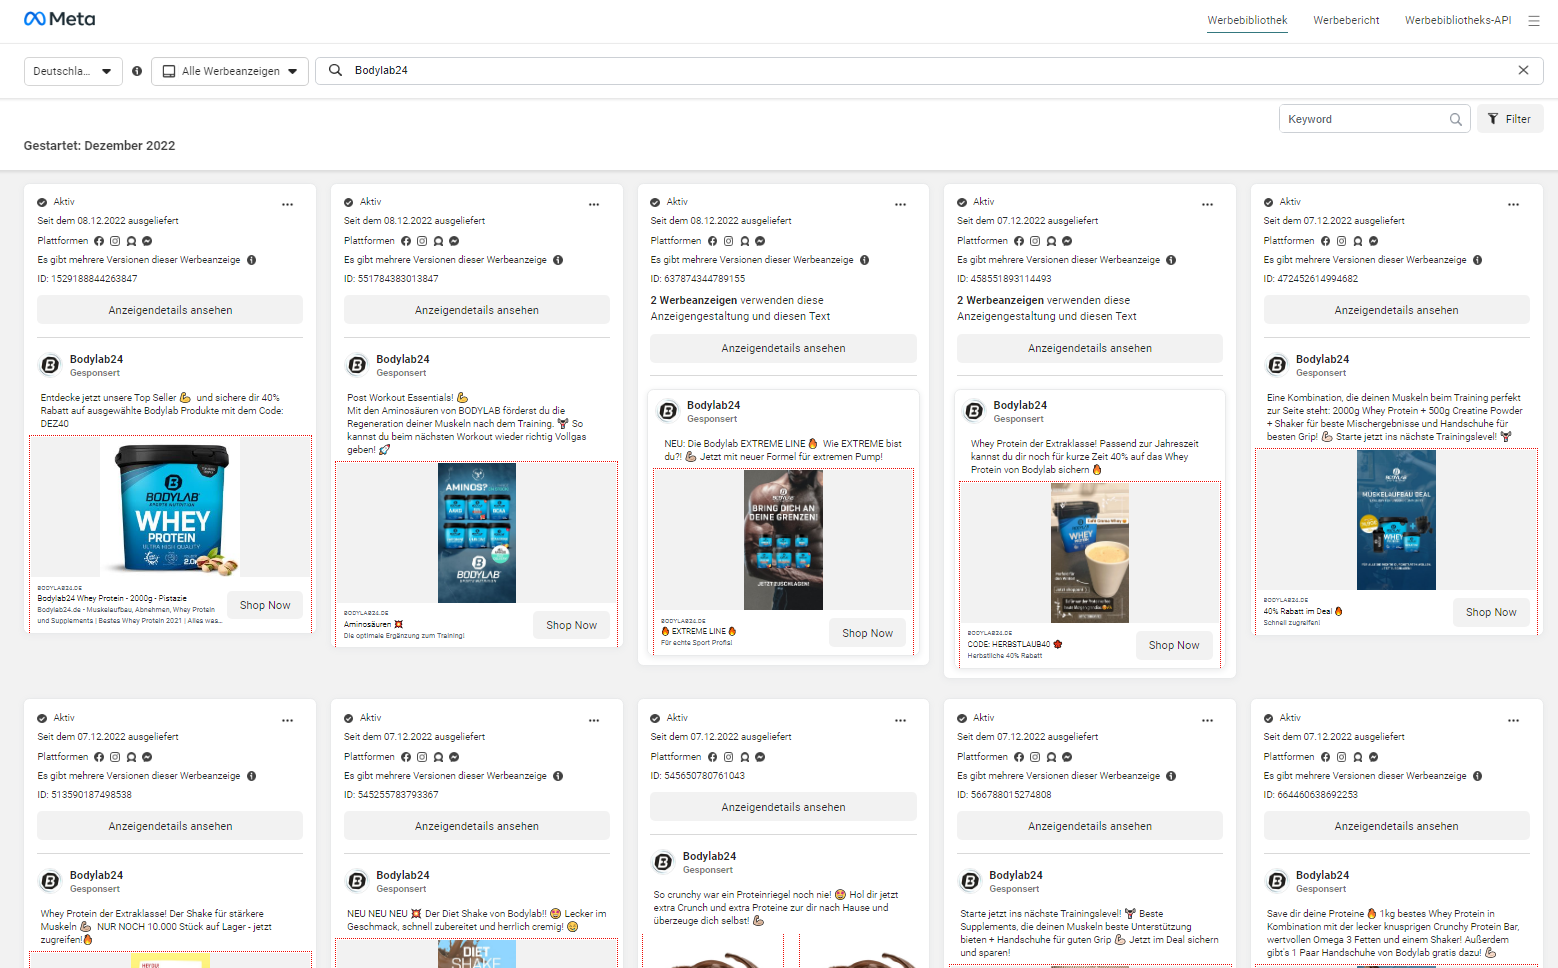The height and width of the screenshot is (968, 1558).
Task: Click Bodylab24 name in the Post Workout ad
Action: tap(403, 359)
